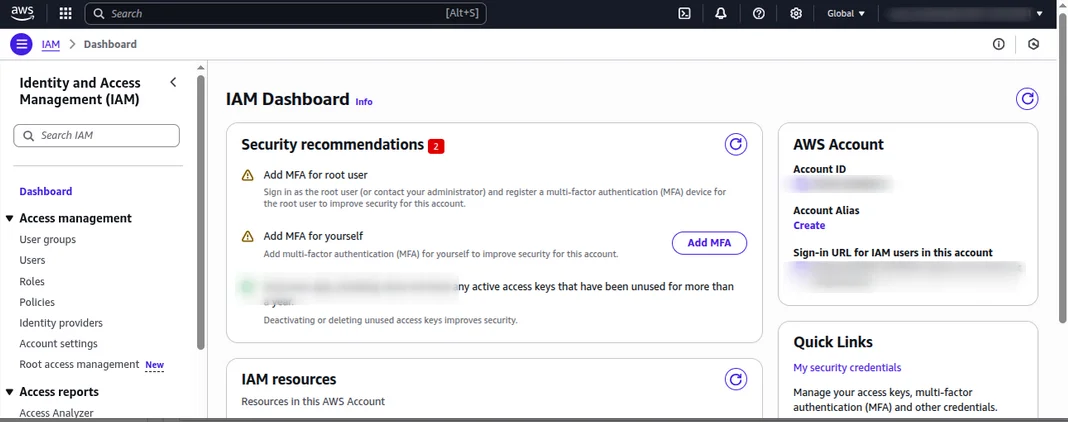Go to Policies in the sidebar
The width and height of the screenshot is (1068, 422).
coord(37,302)
